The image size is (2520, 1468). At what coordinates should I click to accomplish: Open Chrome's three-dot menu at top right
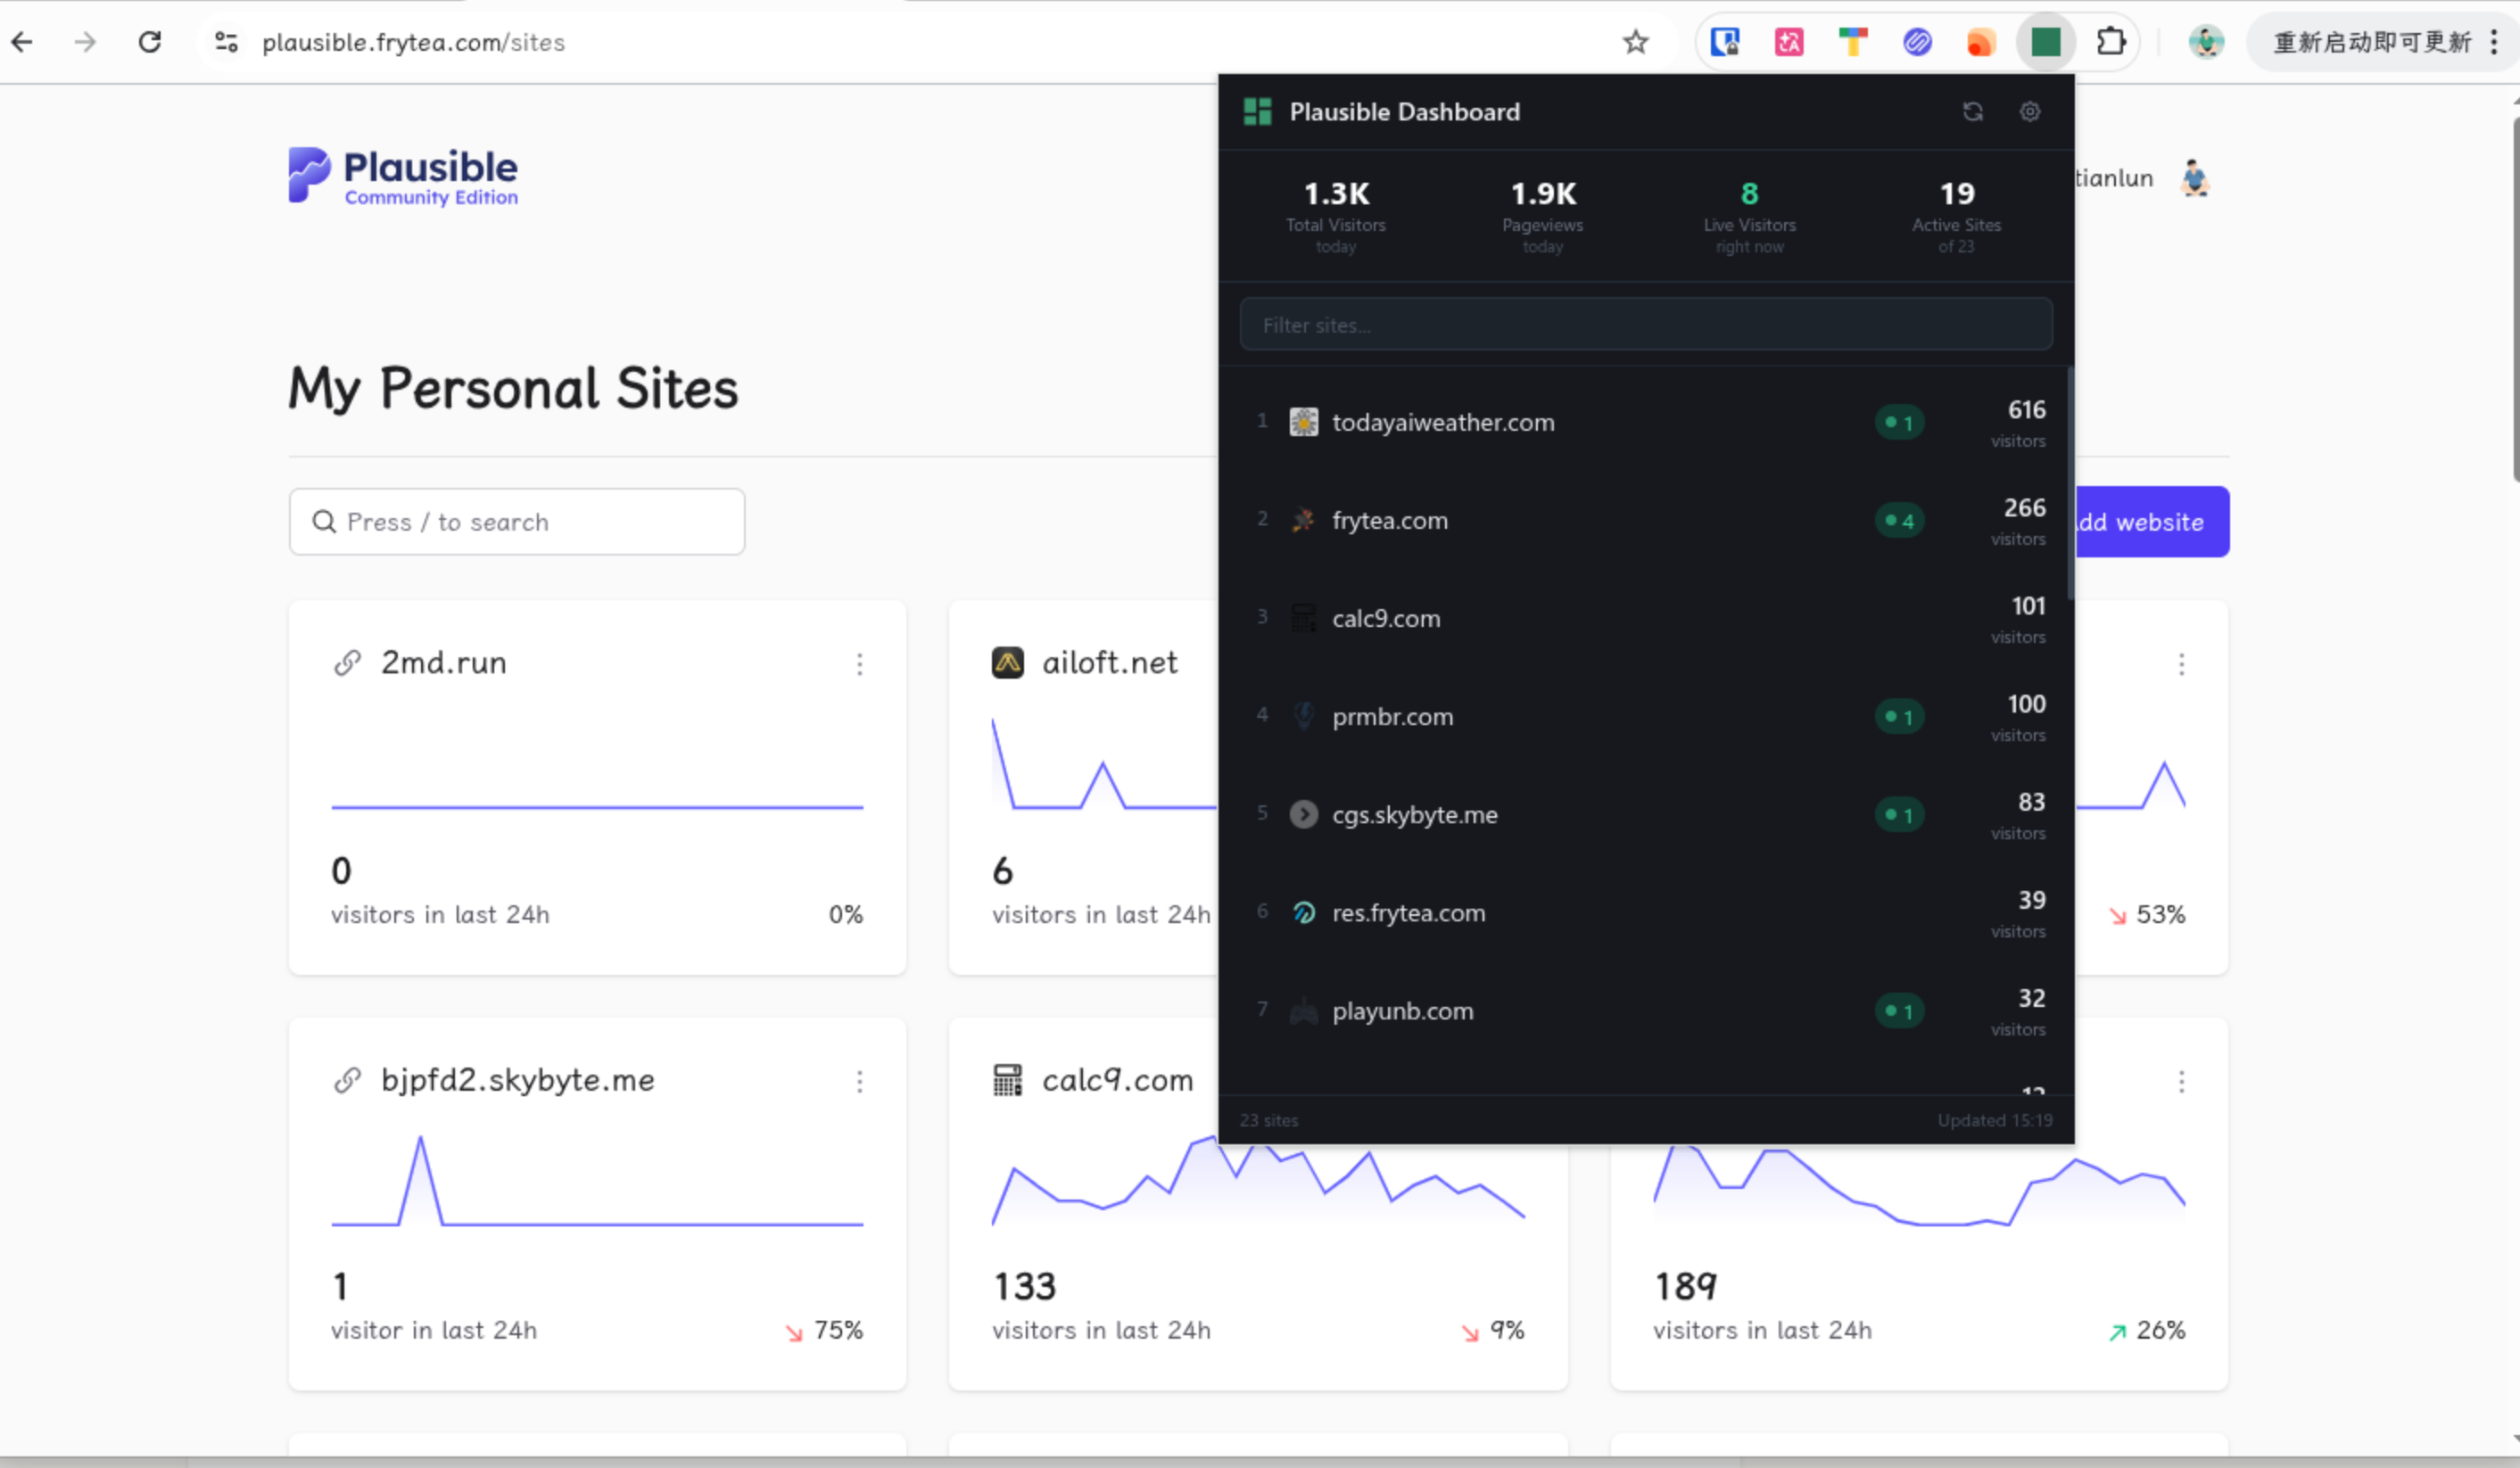(2494, 42)
